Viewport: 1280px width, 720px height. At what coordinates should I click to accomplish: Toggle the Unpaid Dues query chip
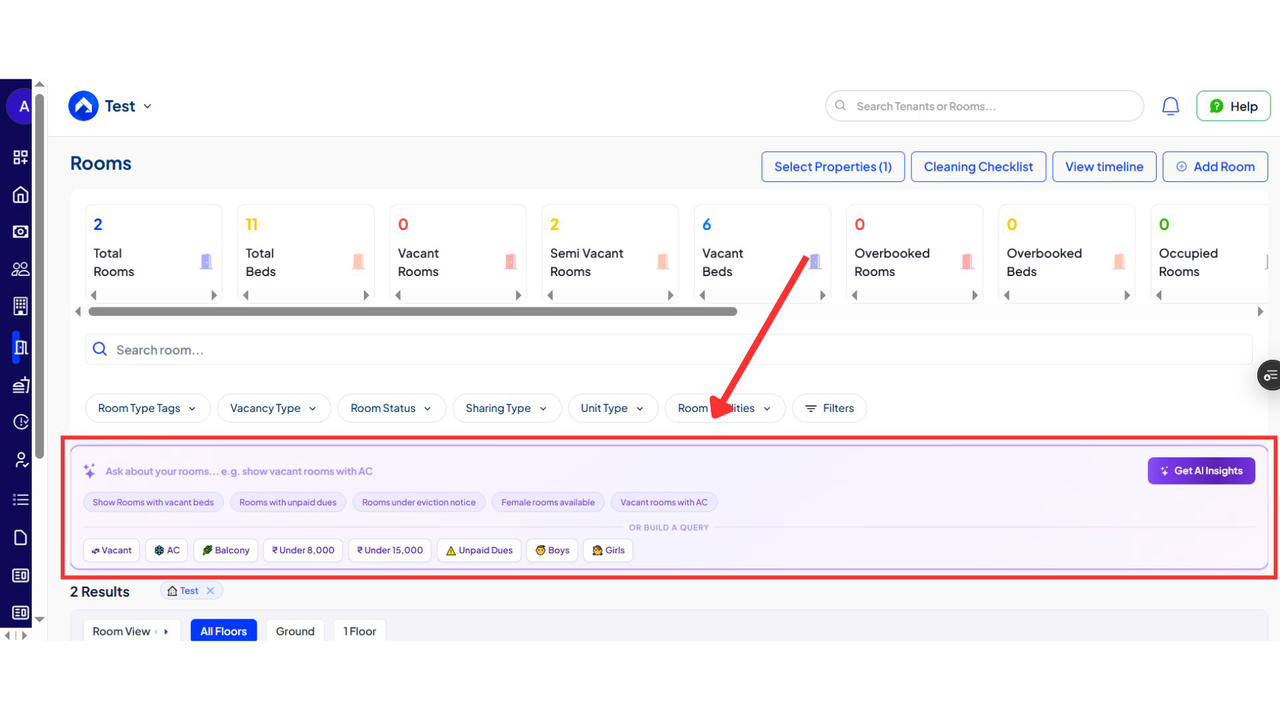click(x=479, y=550)
